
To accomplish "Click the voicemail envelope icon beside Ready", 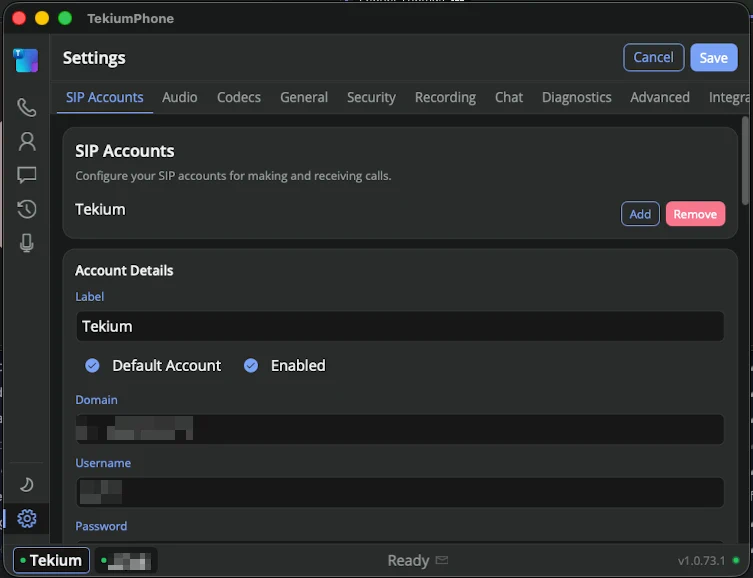I will coord(442,560).
